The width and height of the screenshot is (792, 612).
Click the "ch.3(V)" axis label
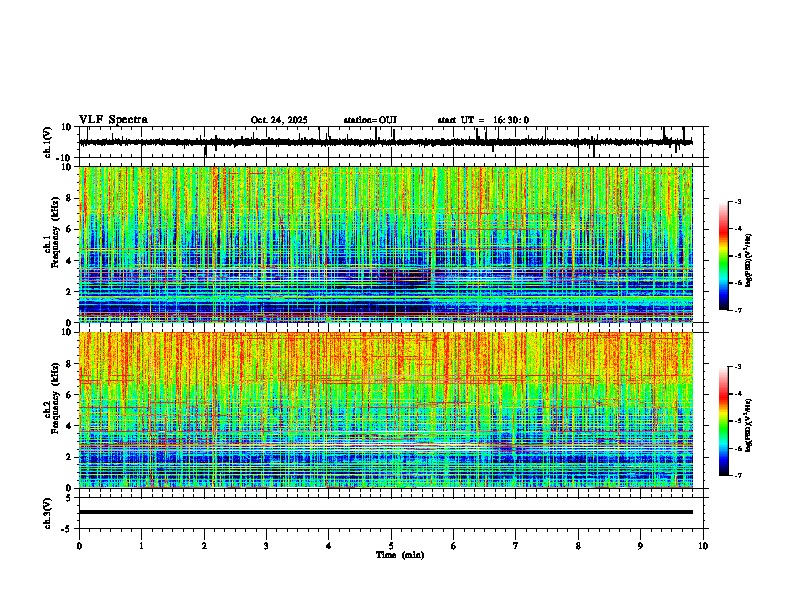pos(47,514)
